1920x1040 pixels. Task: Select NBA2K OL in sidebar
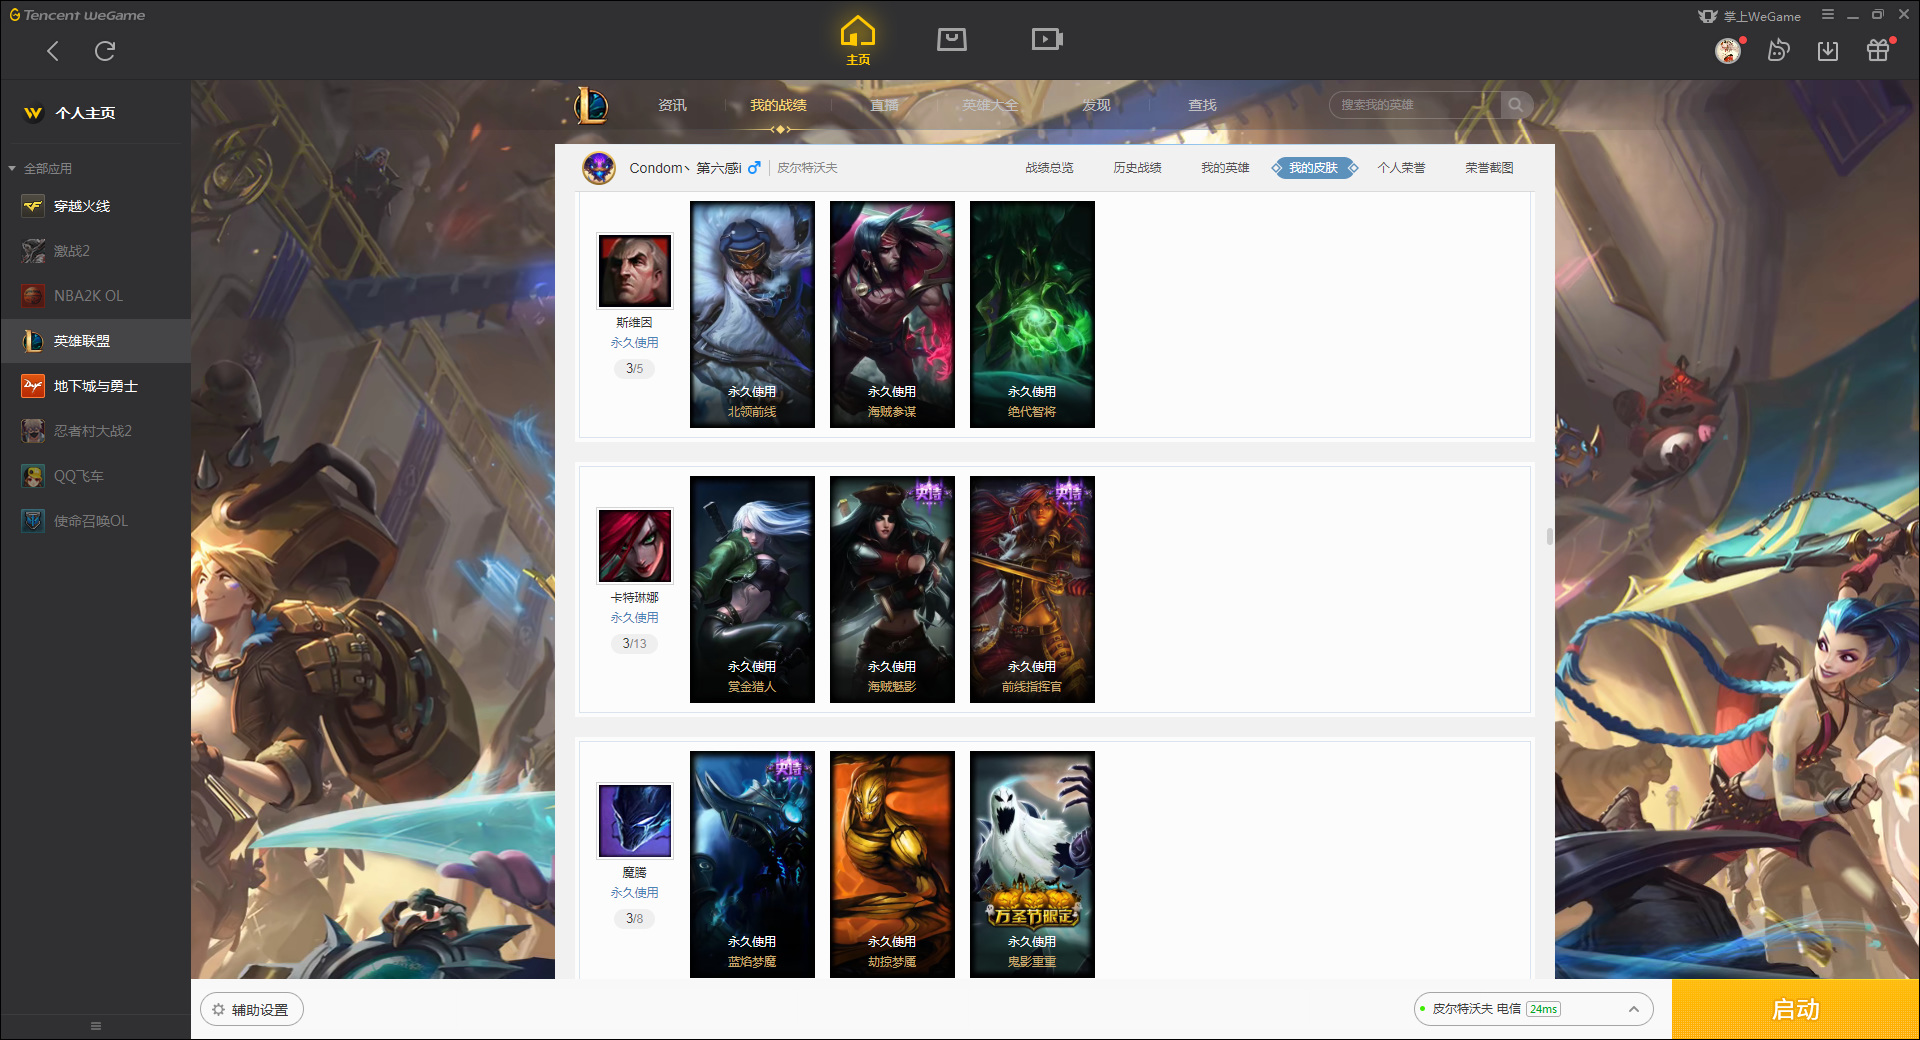[96, 296]
